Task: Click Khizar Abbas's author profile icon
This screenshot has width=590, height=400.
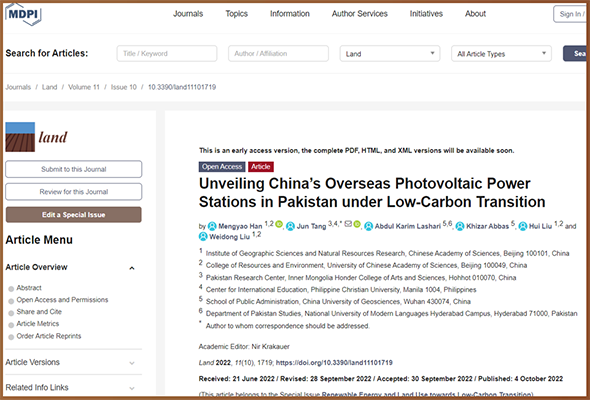Action: [x=460, y=226]
